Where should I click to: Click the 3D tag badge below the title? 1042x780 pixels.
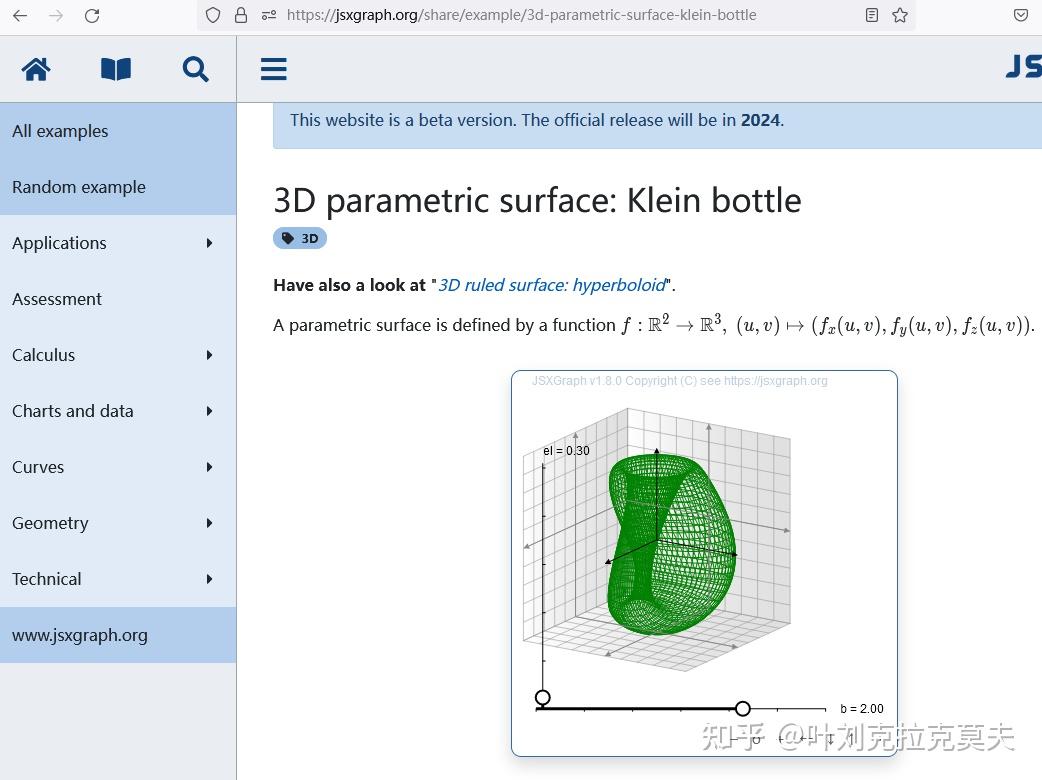pyautogui.click(x=299, y=238)
